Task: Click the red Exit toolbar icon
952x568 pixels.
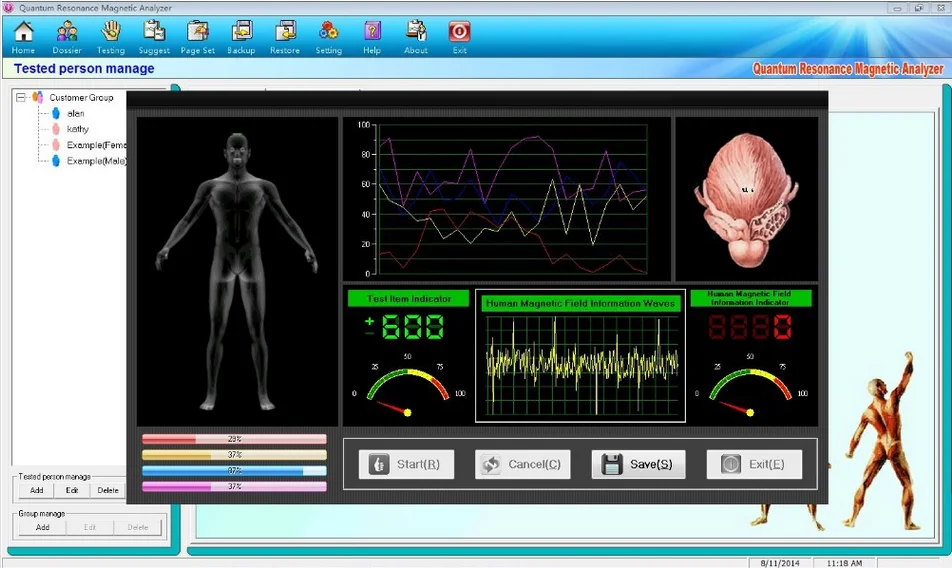Action: [x=460, y=37]
